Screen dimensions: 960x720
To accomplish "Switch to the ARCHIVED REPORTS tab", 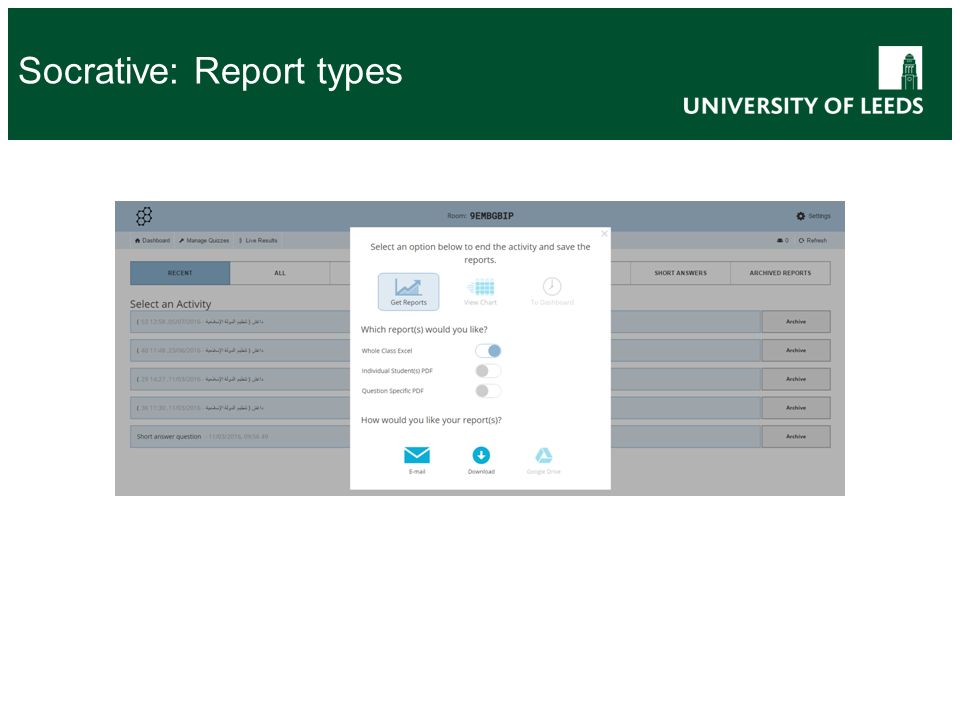I will click(x=780, y=273).
